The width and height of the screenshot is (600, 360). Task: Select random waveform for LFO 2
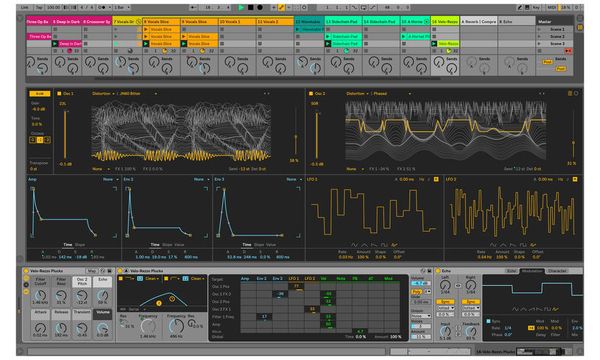point(533,245)
